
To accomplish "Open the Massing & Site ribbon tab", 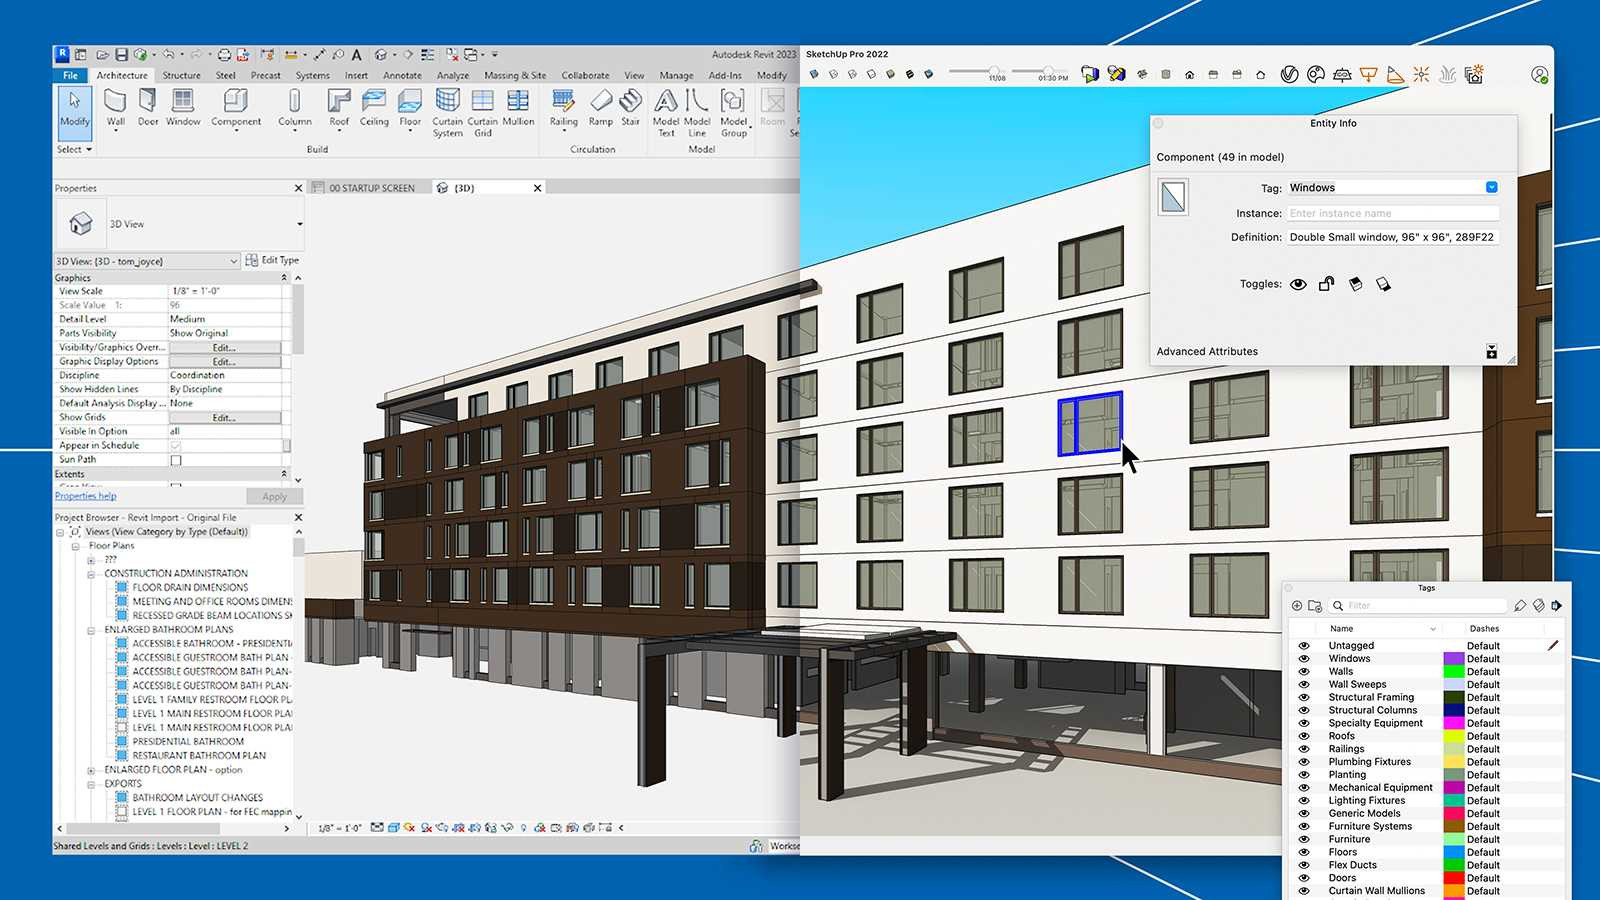I will tap(513, 75).
